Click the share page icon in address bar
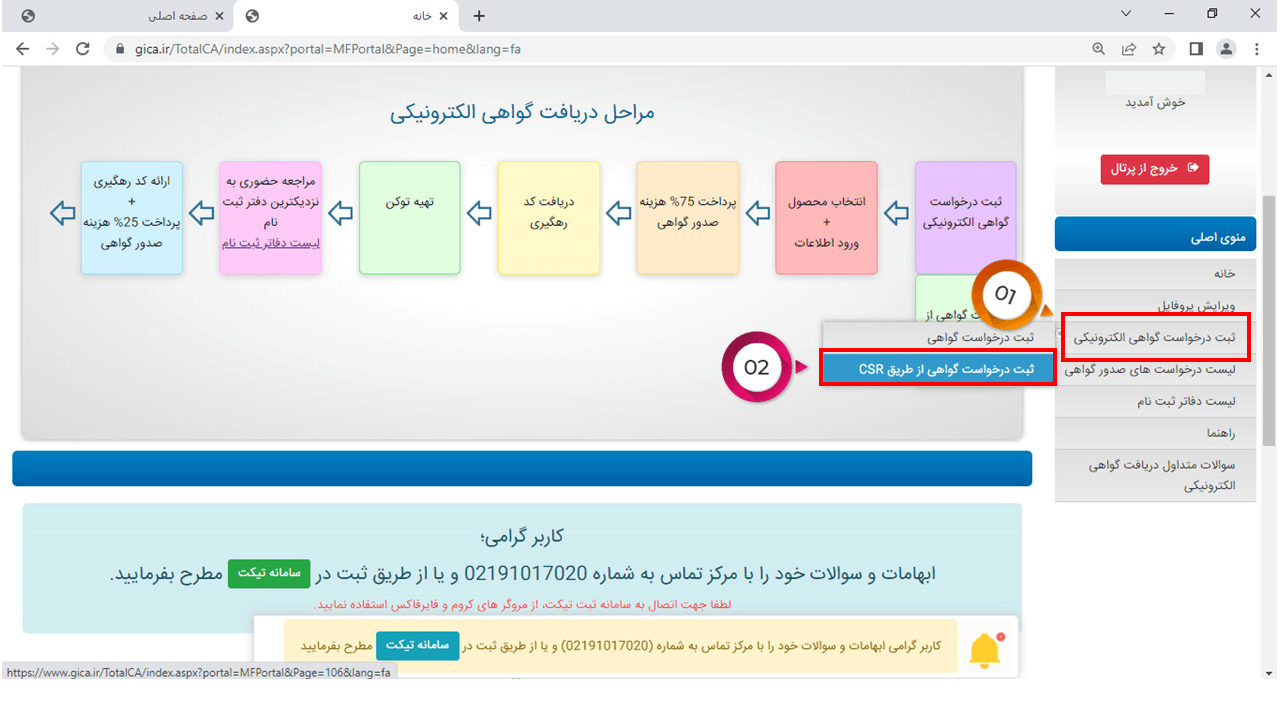Viewport: 1280px width, 720px height. click(1129, 48)
